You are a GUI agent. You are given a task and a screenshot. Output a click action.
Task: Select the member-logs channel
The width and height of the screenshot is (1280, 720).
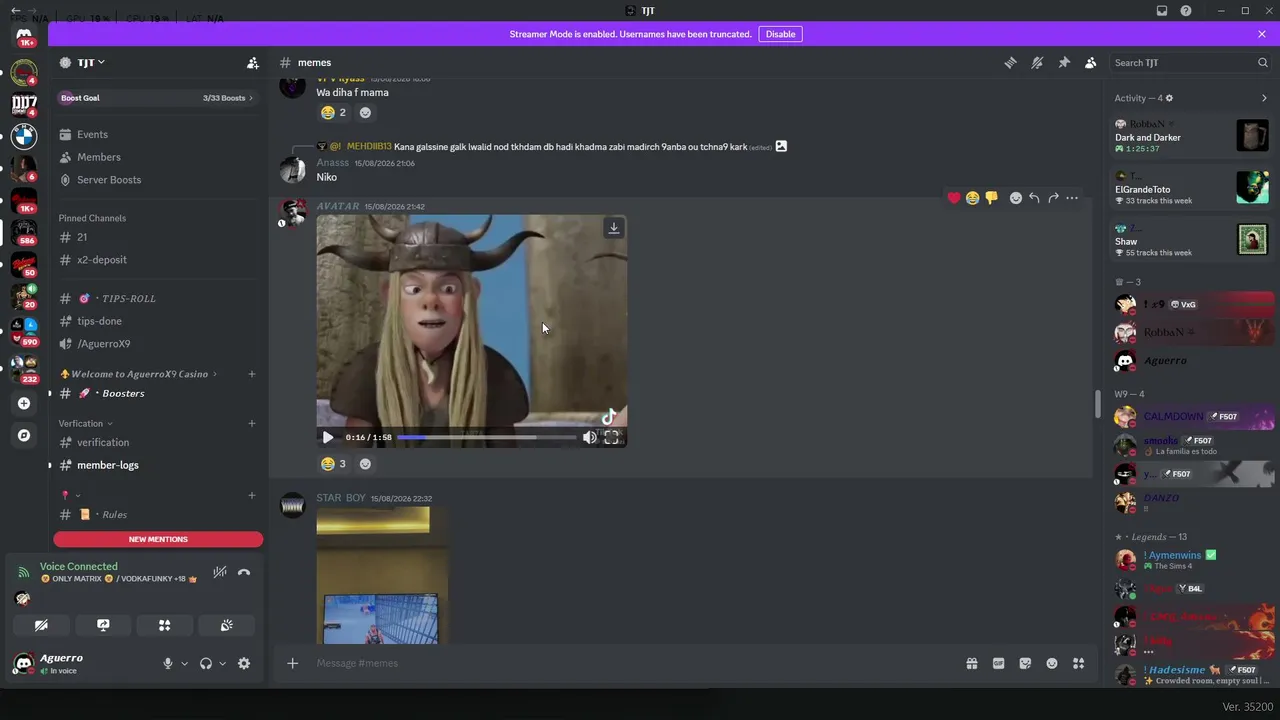pos(158,465)
